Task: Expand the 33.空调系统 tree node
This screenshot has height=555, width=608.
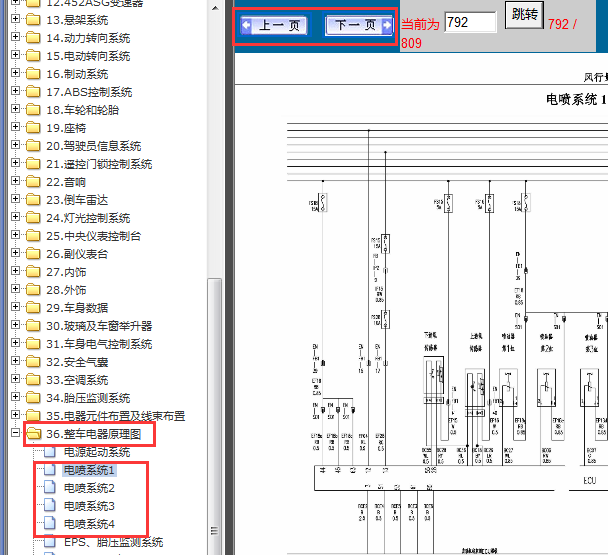Action: tap(15, 379)
